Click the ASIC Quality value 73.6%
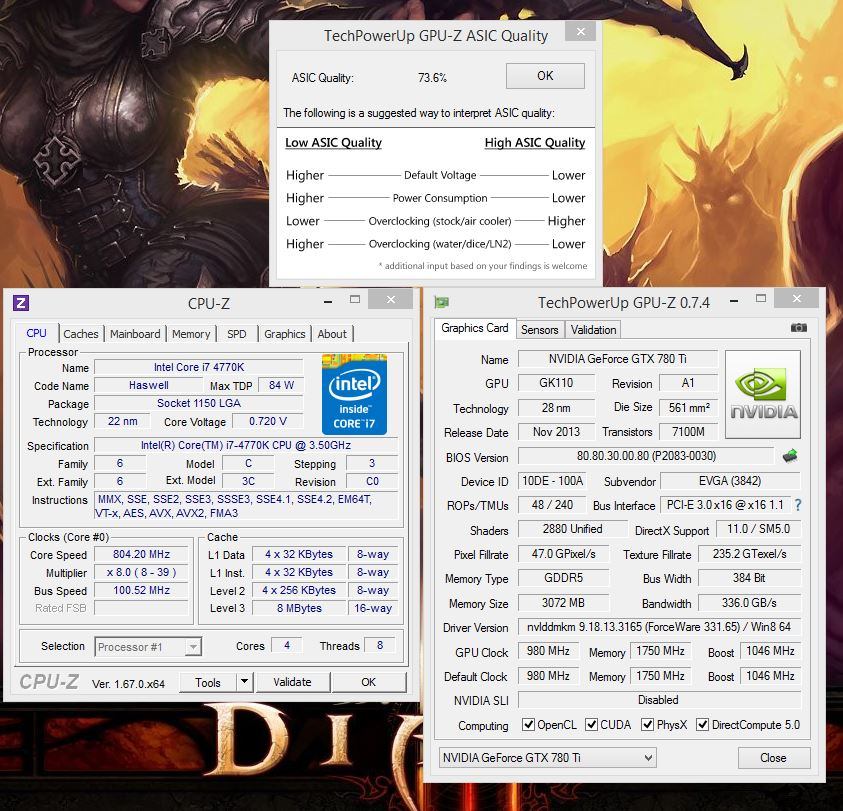Viewport: 843px width, 811px height. (x=432, y=78)
